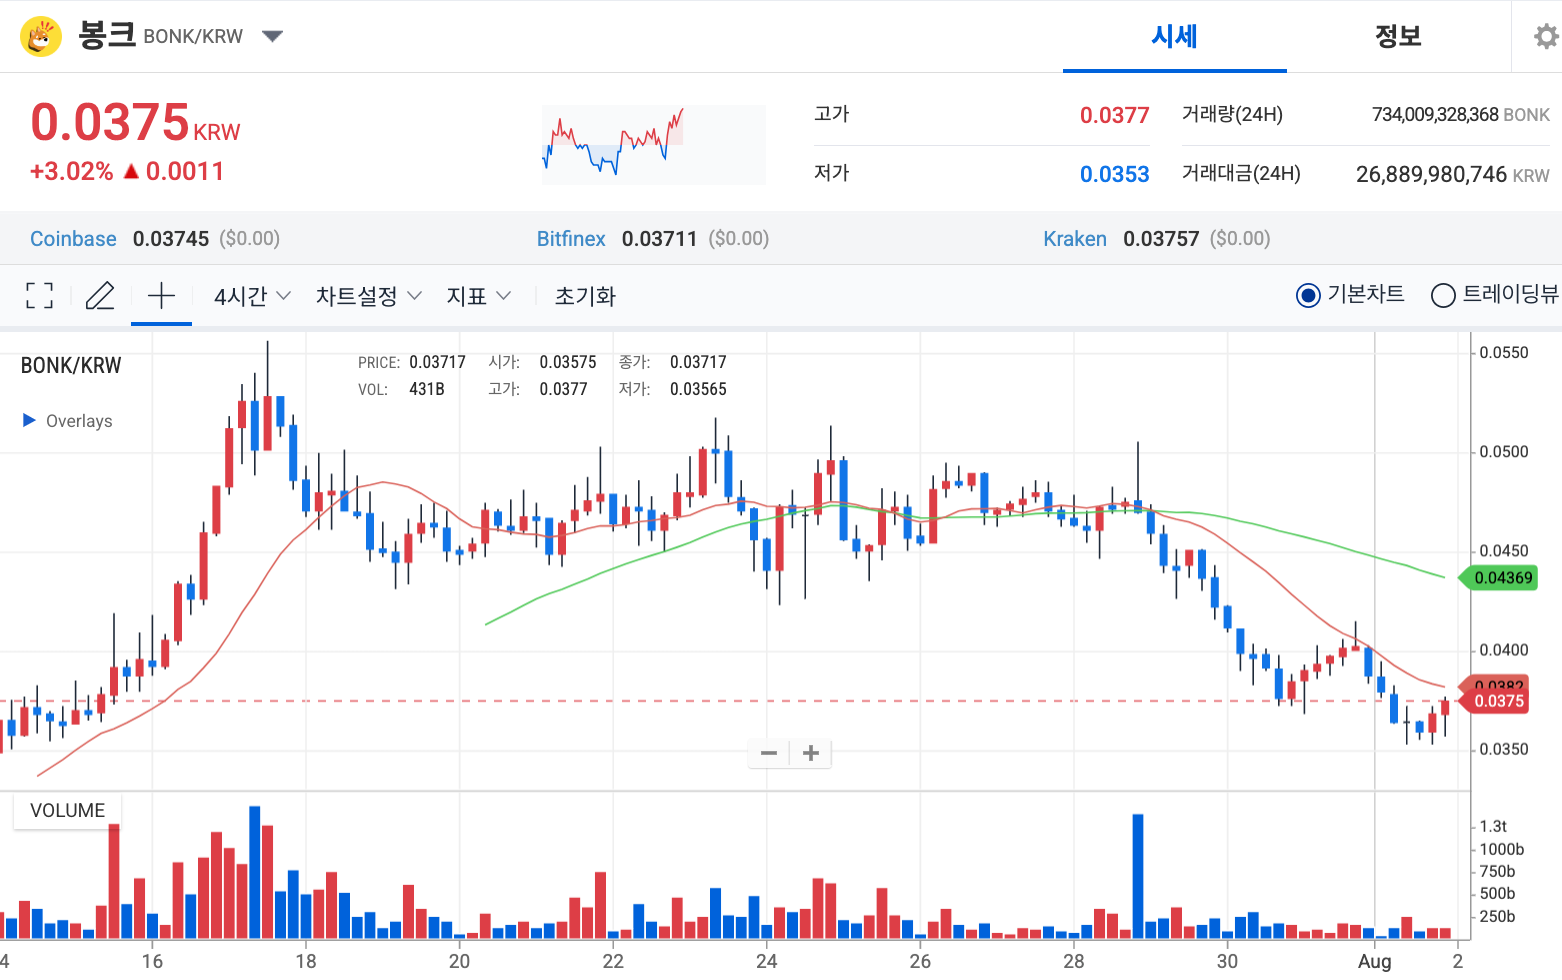Click the 0.0500 price axis label
The height and width of the screenshot is (980, 1562).
coord(1504,452)
